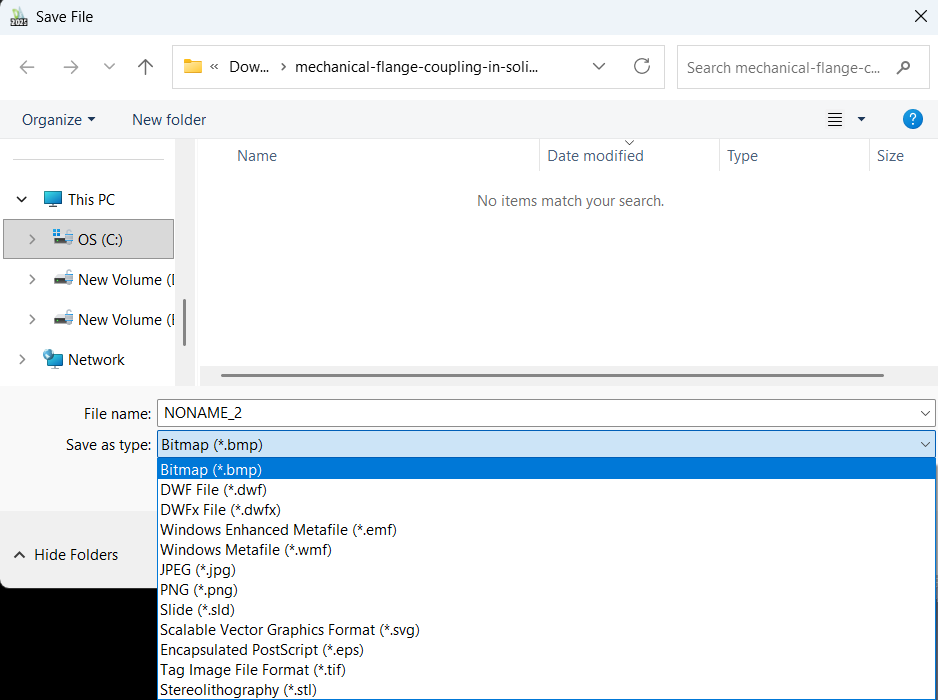Click the Back navigation arrow

pos(27,67)
